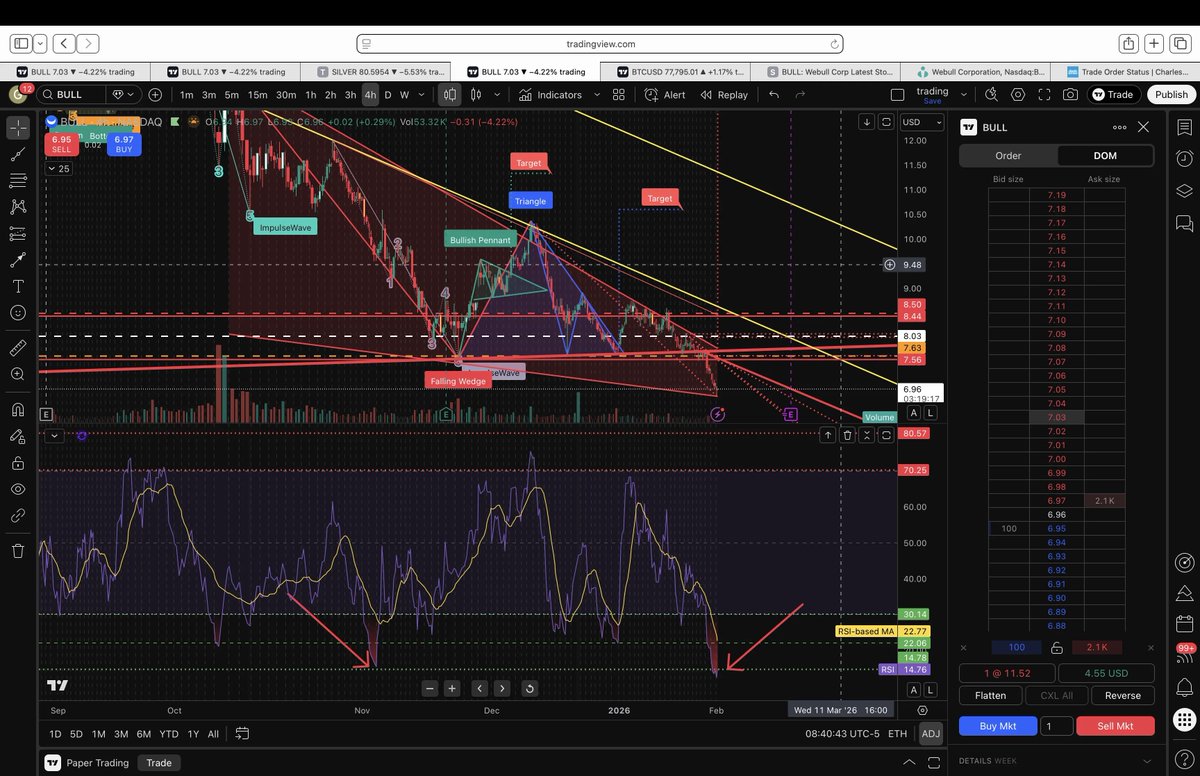This screenshot has height=776, width=1200.
Task: Hide all drawings with eye icon
Action: point(18,489)
